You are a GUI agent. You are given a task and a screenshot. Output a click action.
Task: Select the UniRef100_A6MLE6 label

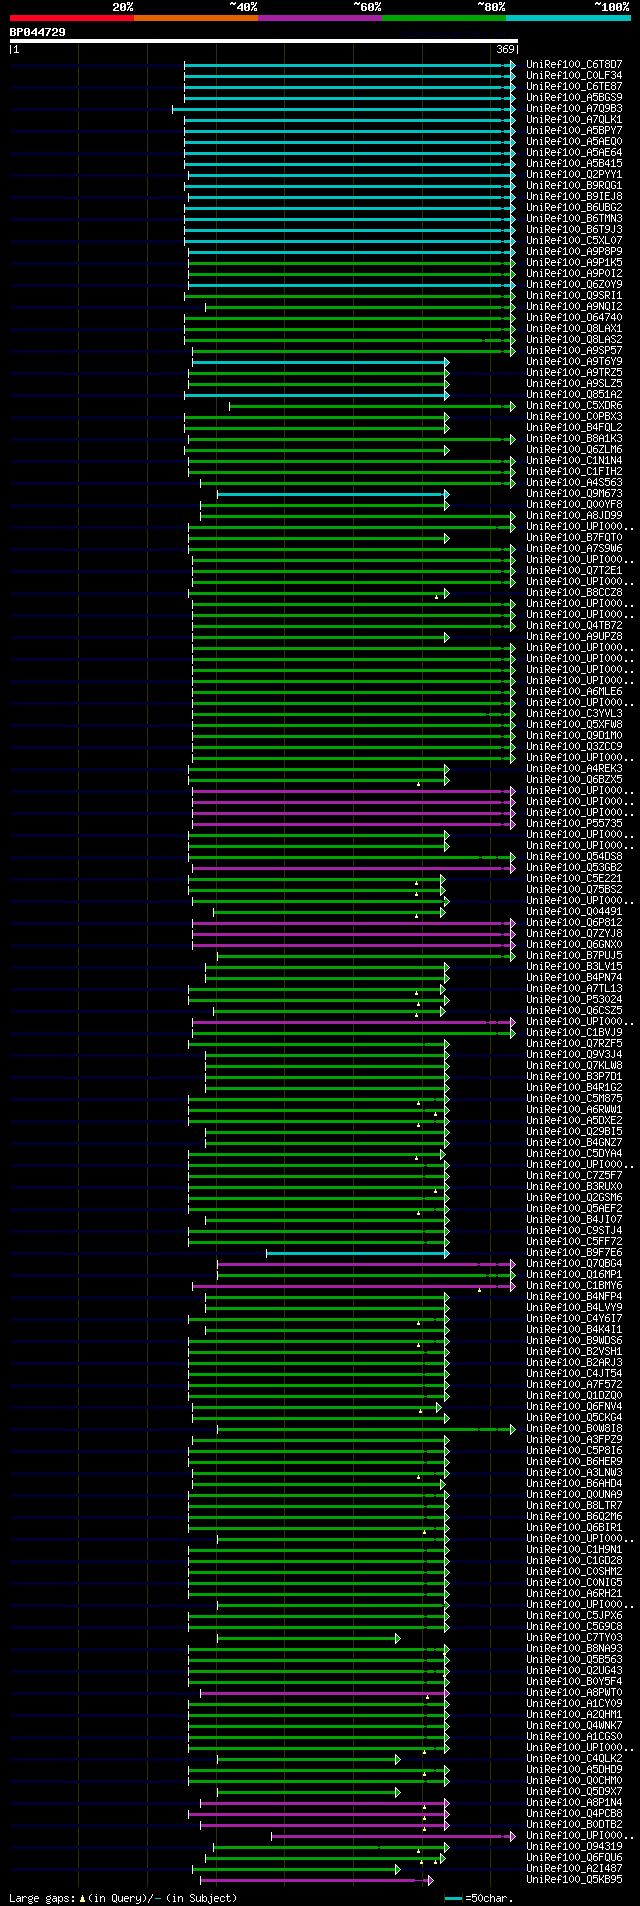(574, 691)
